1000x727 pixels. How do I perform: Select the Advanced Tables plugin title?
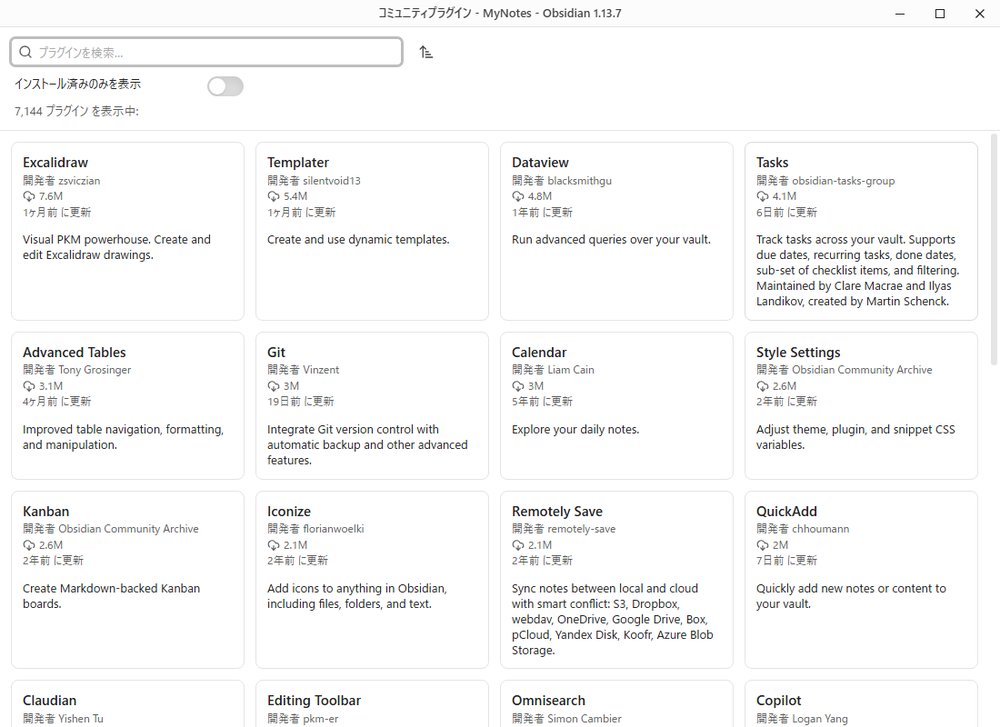[x=75, y=352]
